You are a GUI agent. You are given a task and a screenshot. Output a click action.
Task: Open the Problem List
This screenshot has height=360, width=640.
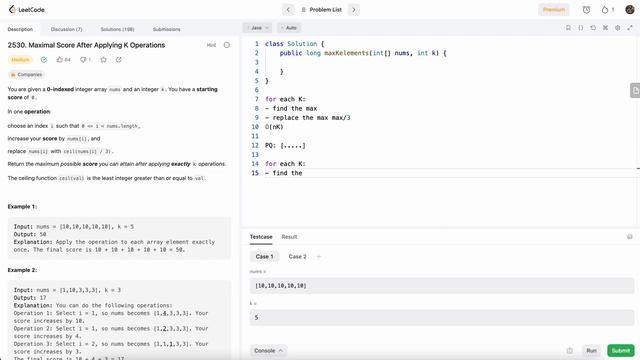pos(321,9)
